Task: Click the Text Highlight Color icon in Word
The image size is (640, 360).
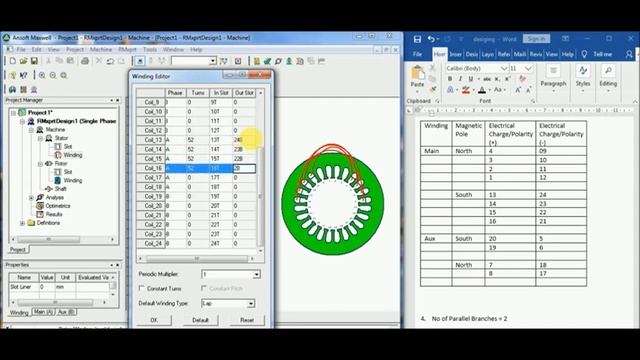Action: click(465, 90)
